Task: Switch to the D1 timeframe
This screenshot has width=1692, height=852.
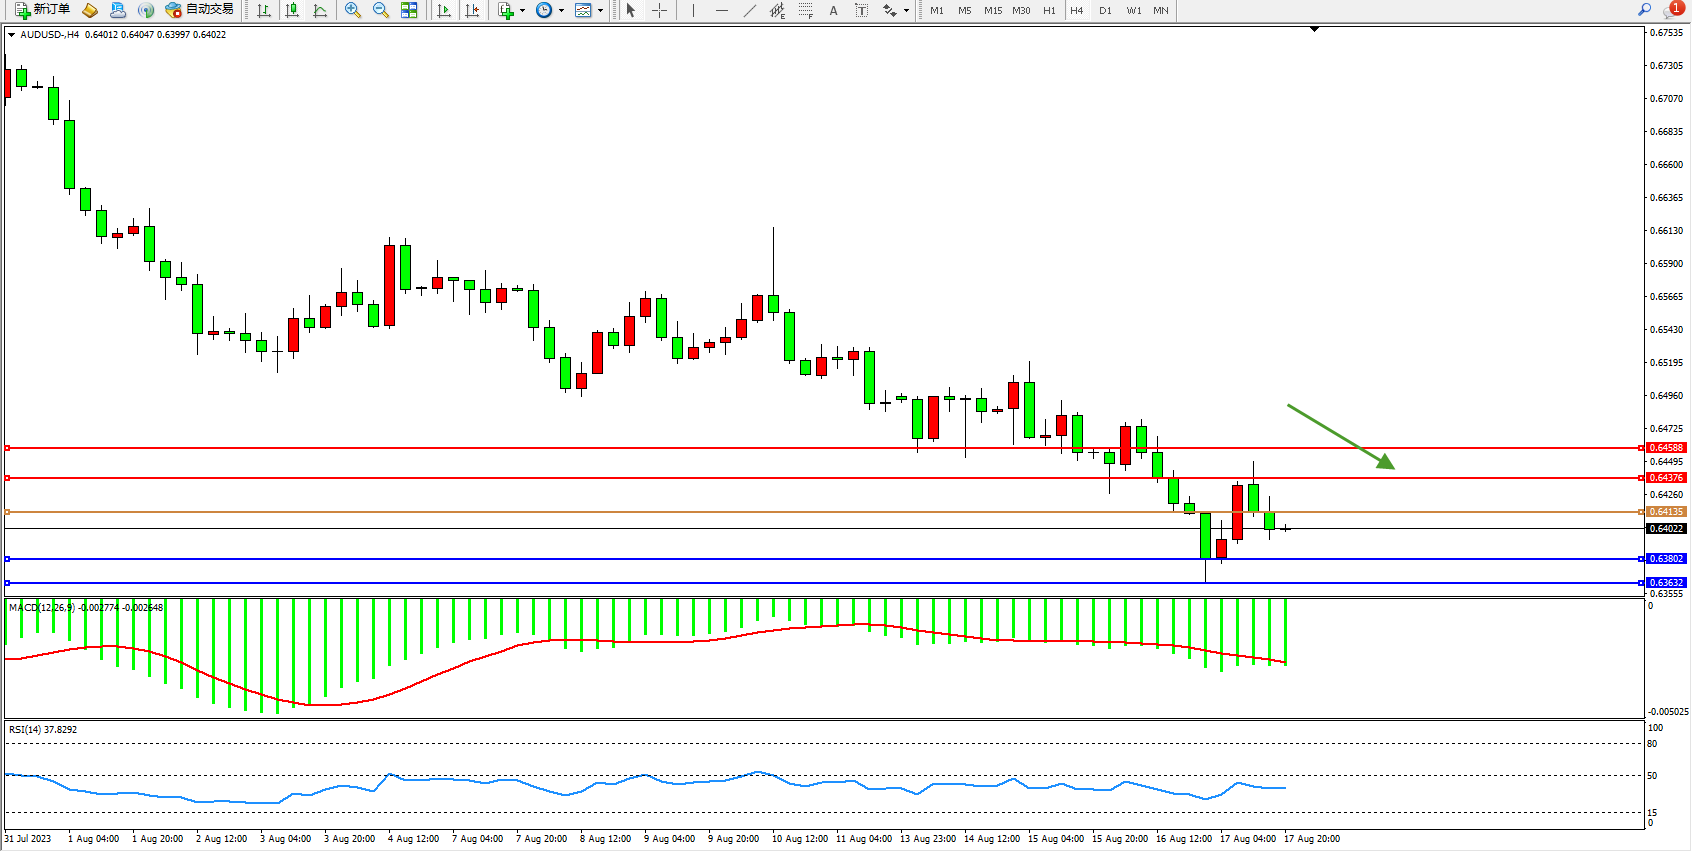Action: [1105, 10]
